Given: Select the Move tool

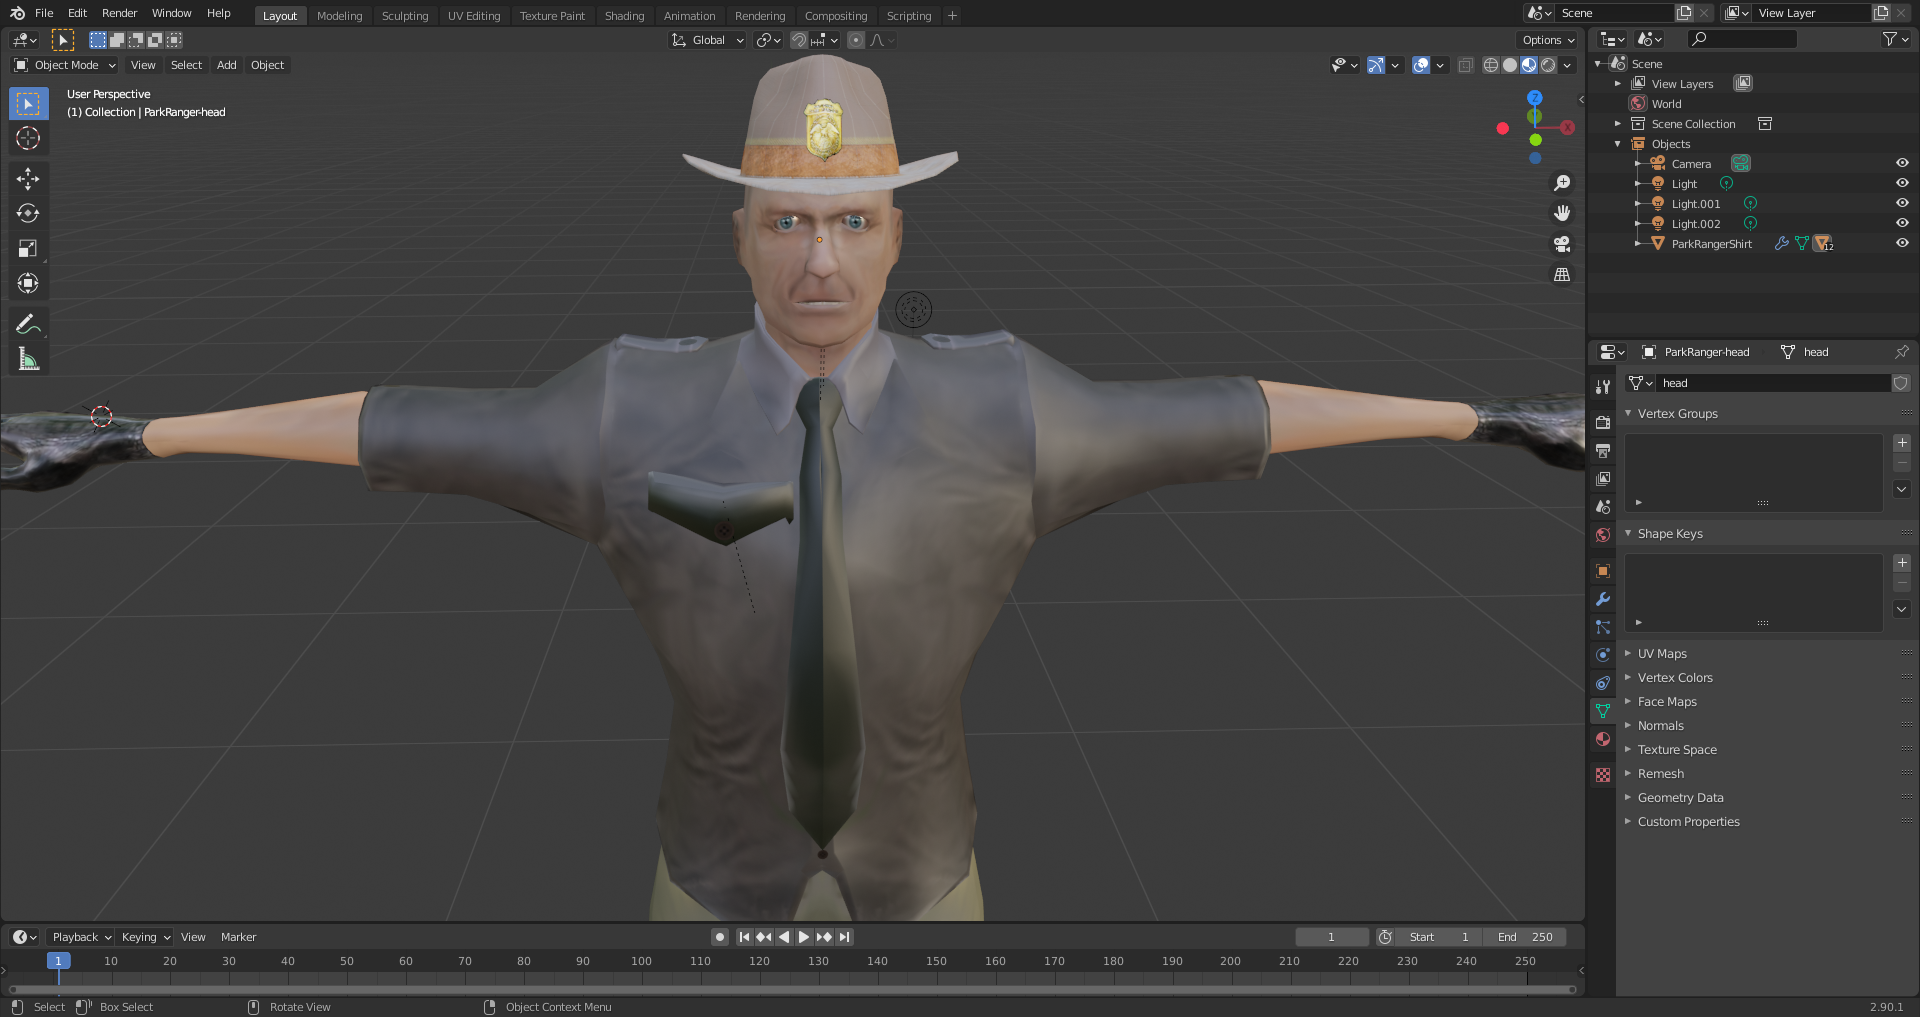Looking at the screenshot, I should pyautogui.click(x=28, y=178).
